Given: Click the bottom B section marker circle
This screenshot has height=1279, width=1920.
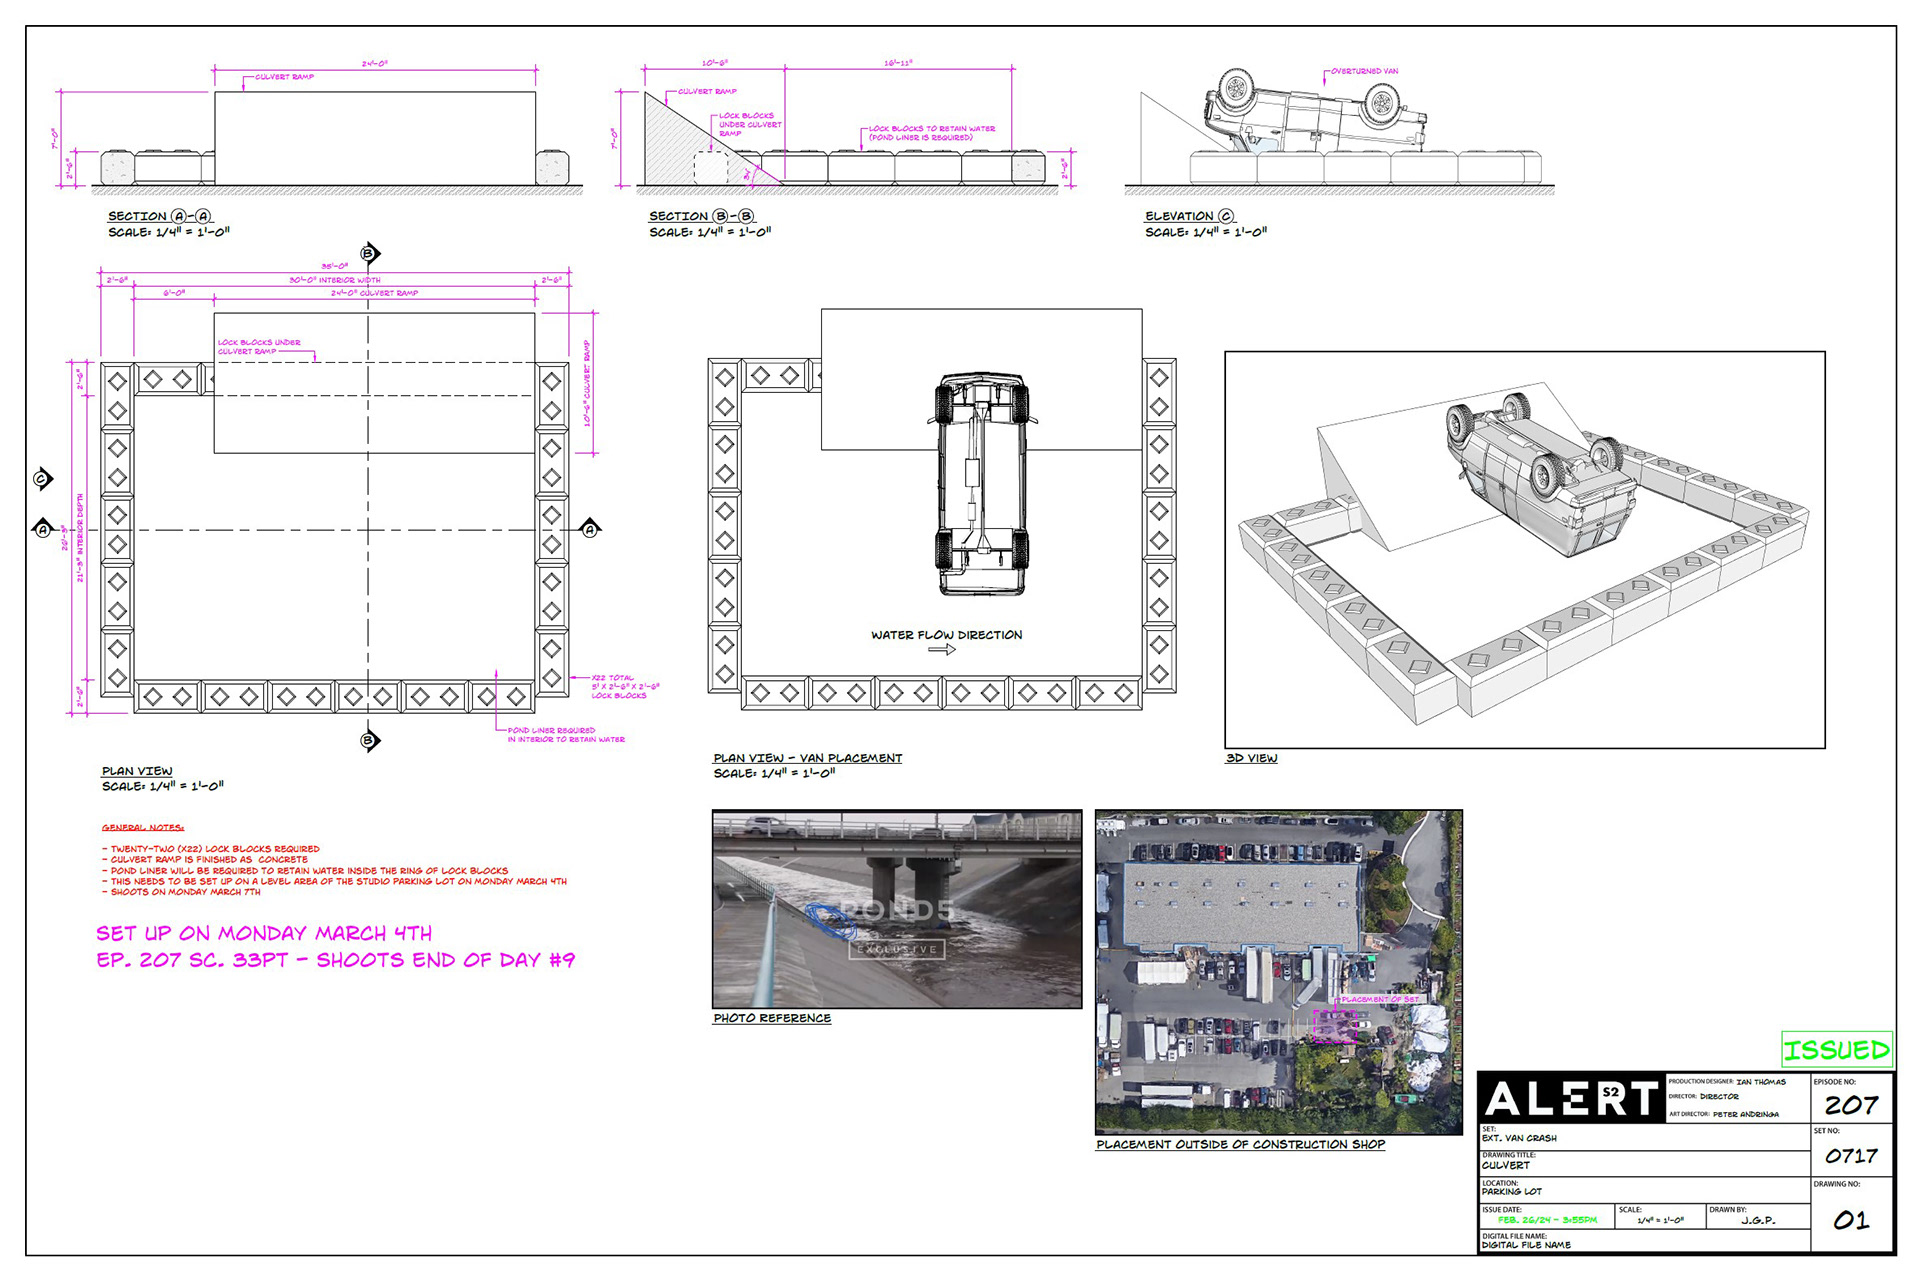Looking at the screenshot, I should [x=369, y=741].
